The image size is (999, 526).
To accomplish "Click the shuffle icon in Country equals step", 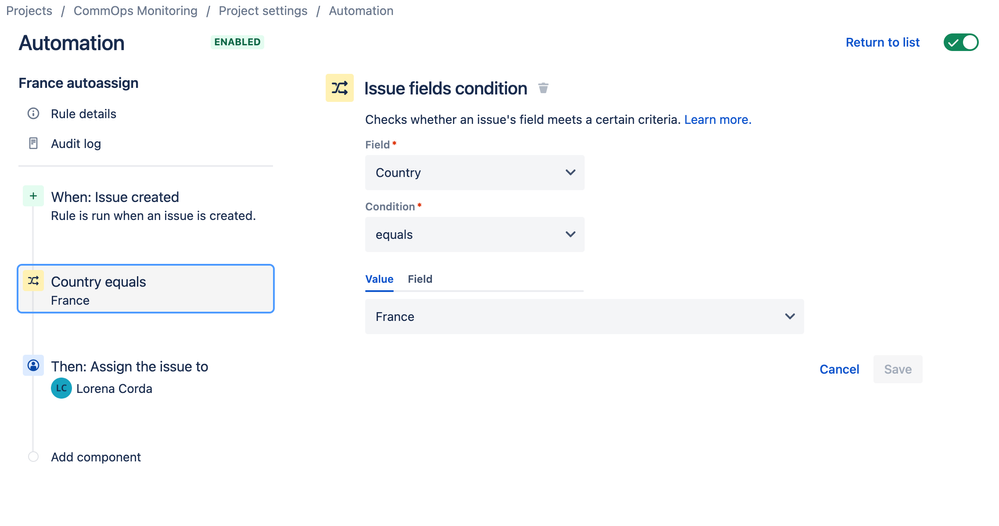I will (33, 281).
